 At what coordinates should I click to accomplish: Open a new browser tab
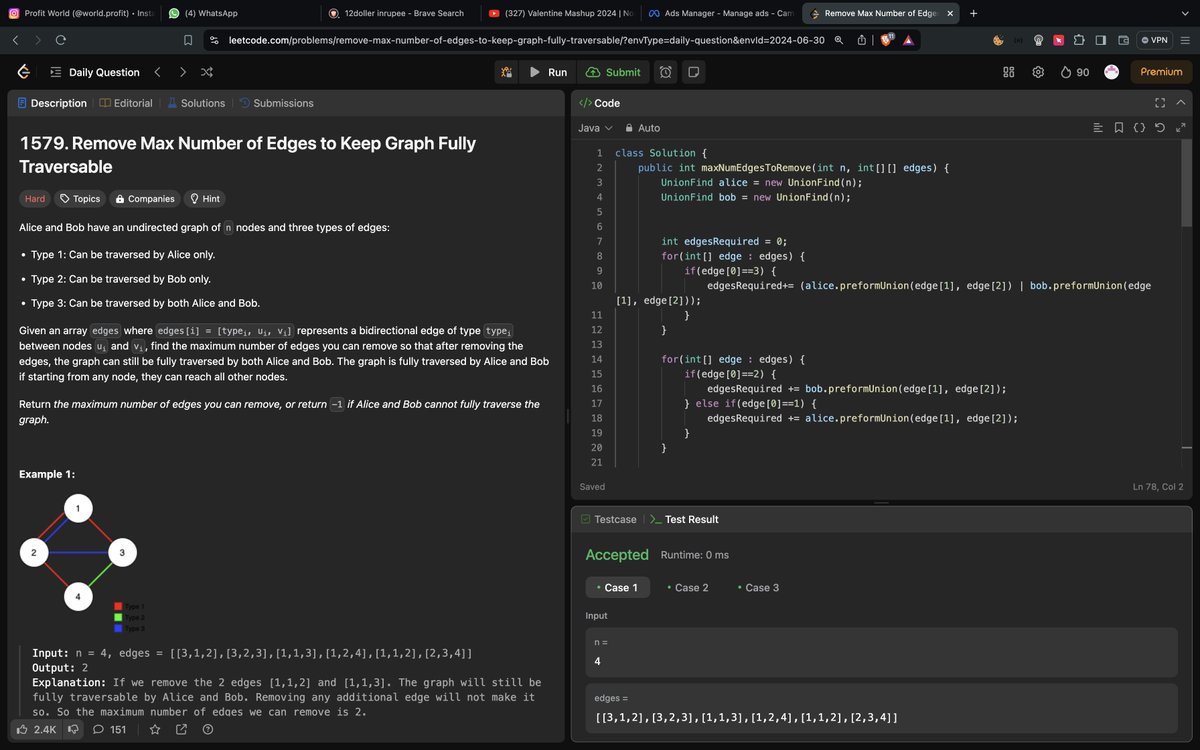click(973, 13)
